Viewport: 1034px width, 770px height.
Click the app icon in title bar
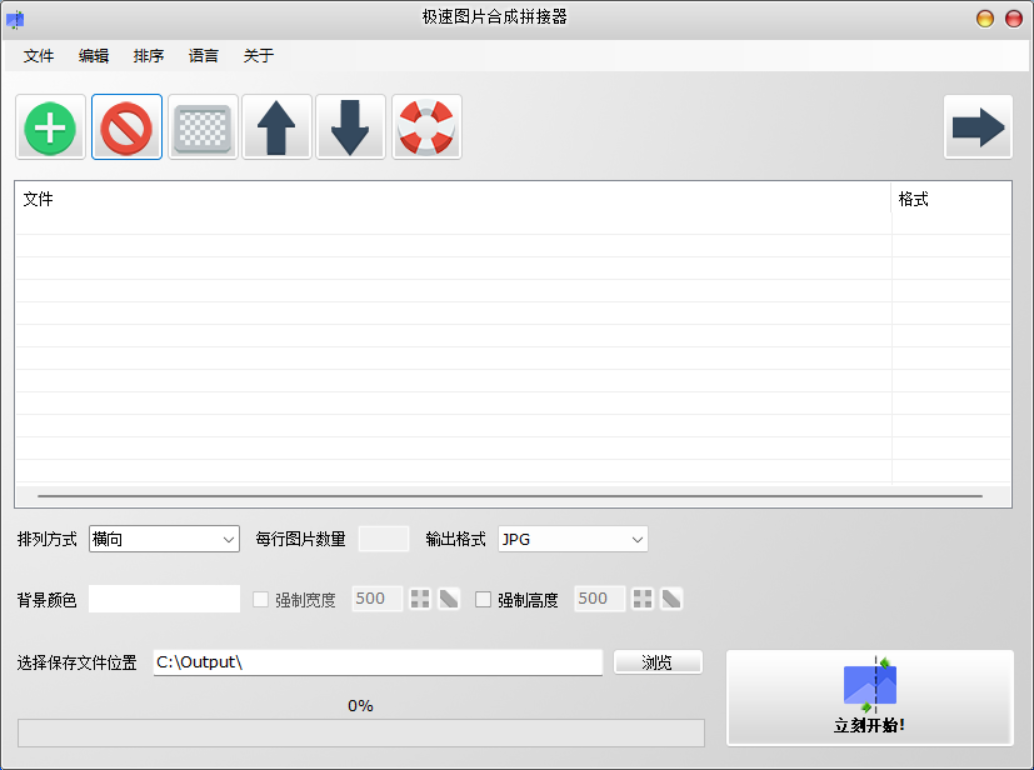click(x=15, y=20)
